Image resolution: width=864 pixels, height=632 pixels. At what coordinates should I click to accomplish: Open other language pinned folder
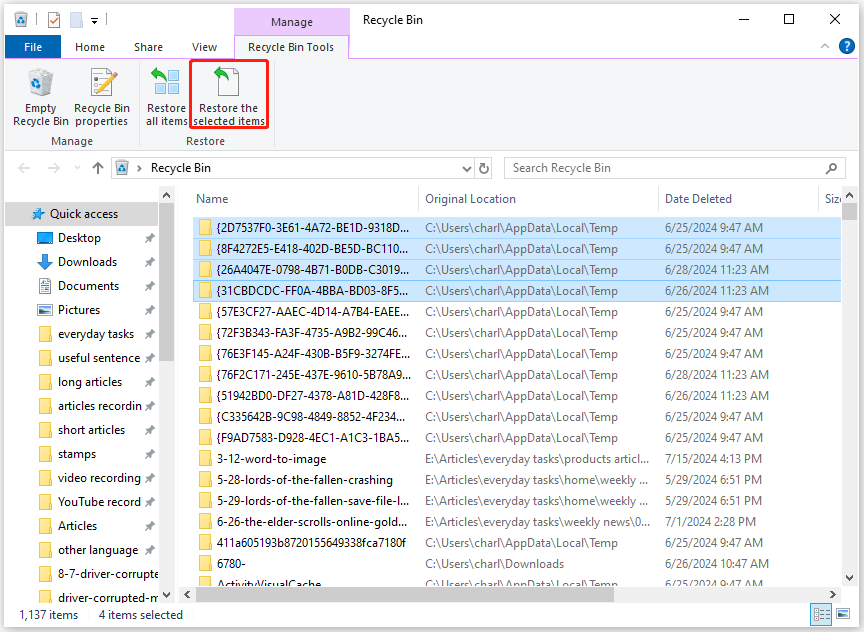click(98, 550)
